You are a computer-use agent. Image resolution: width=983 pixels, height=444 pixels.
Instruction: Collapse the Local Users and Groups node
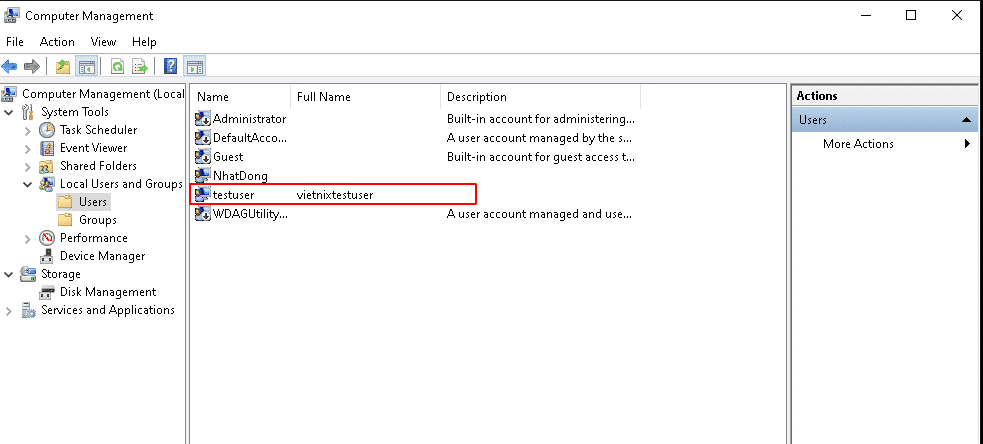tap(27, 184)
